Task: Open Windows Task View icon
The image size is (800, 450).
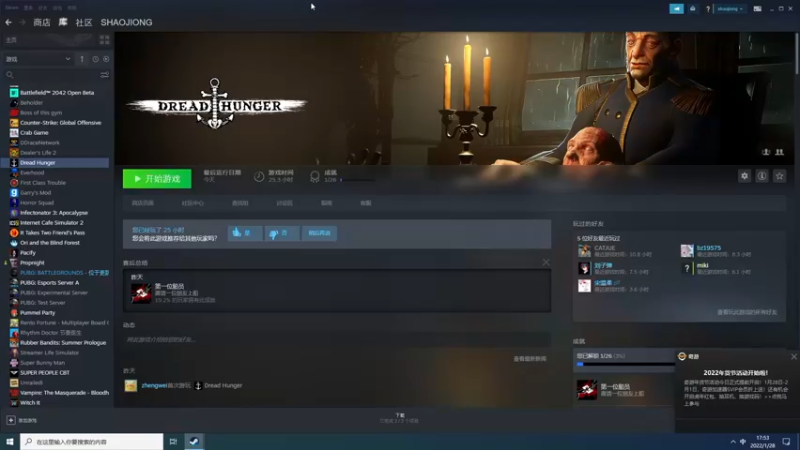Action: tap(173, 441)
